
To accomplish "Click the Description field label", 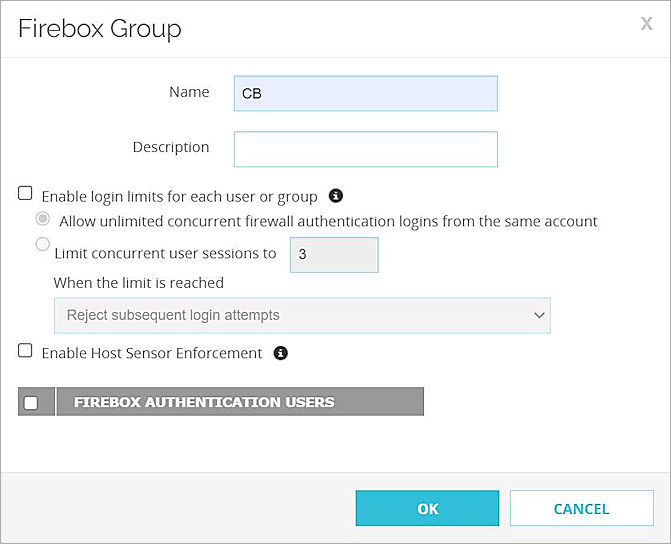I will pyautogui.click(x=171, y=147).
